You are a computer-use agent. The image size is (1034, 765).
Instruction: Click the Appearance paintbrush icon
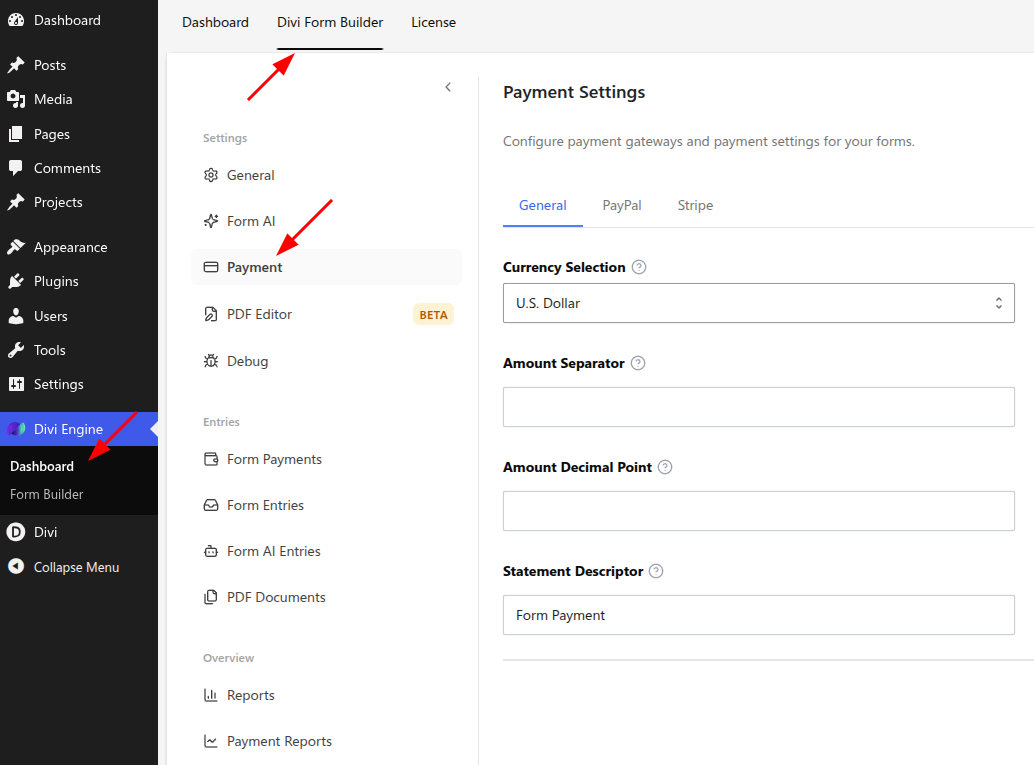click(16, 247)
